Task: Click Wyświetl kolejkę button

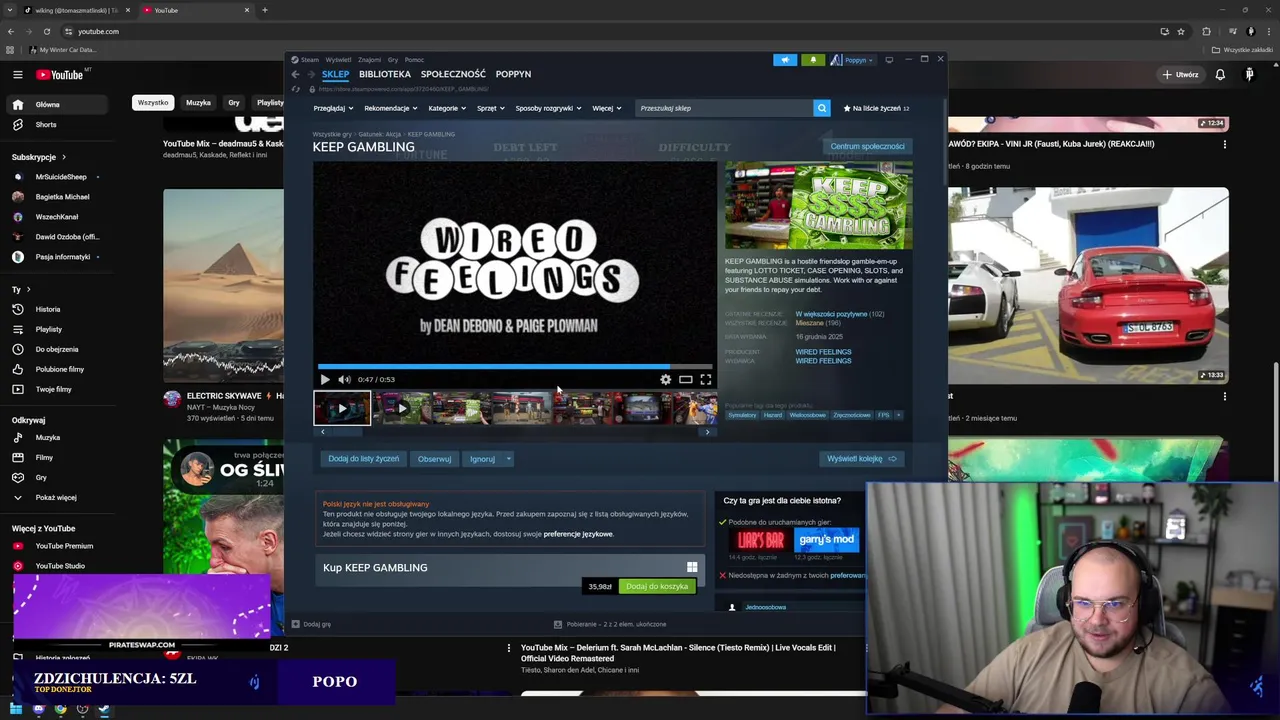Action: pyautogui.click(x=862, y=459)
